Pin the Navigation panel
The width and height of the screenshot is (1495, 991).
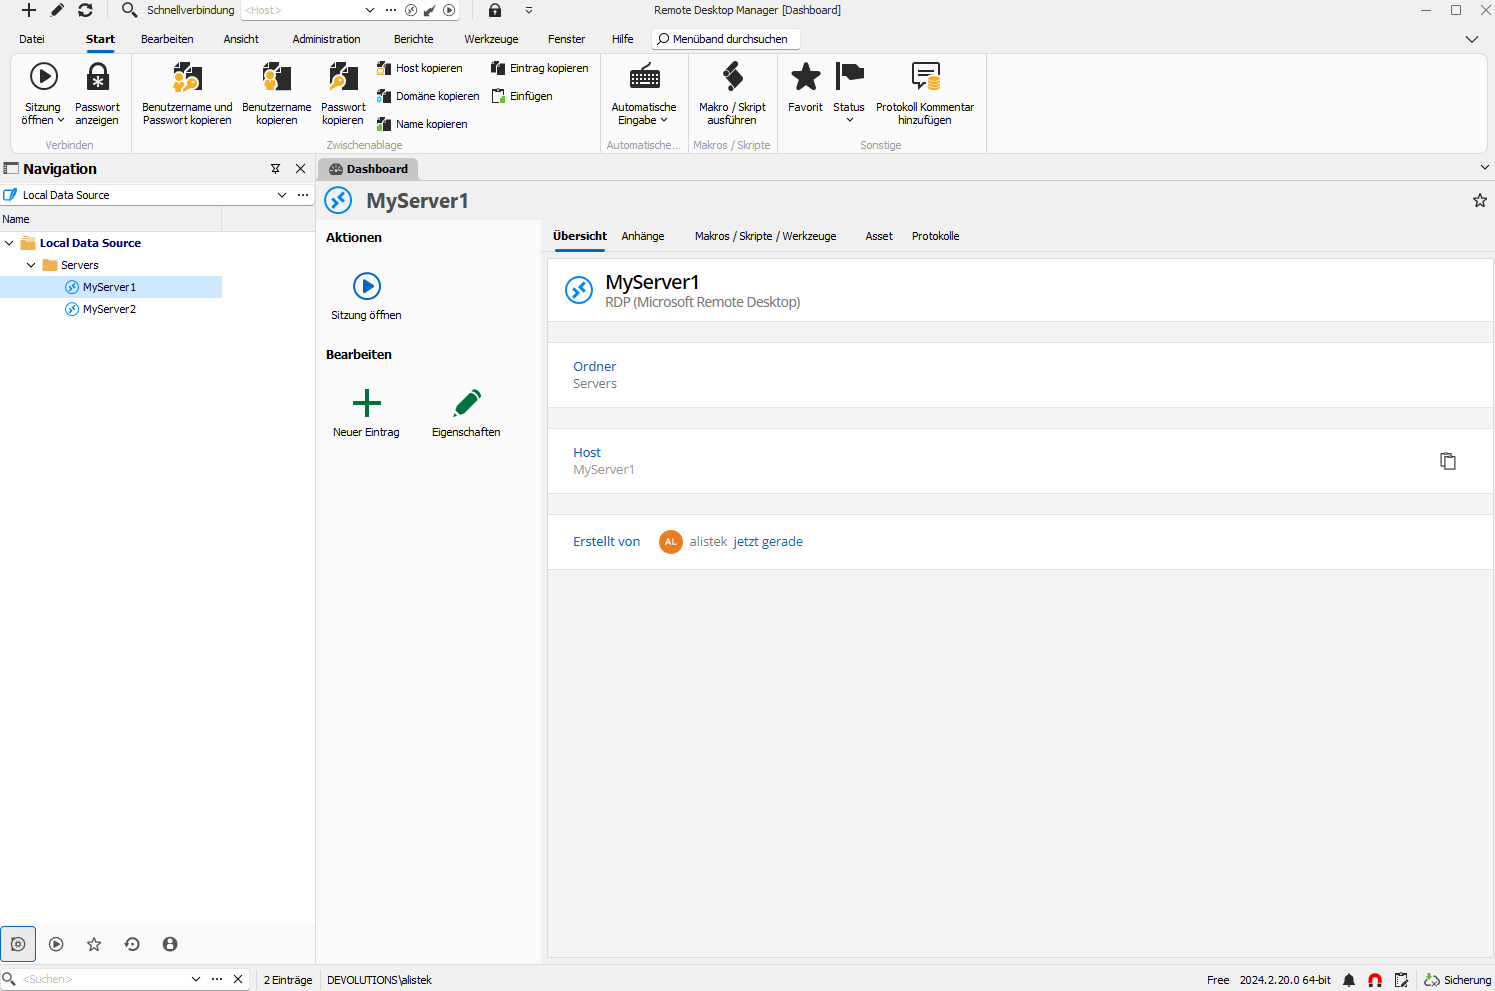point(276,169)
